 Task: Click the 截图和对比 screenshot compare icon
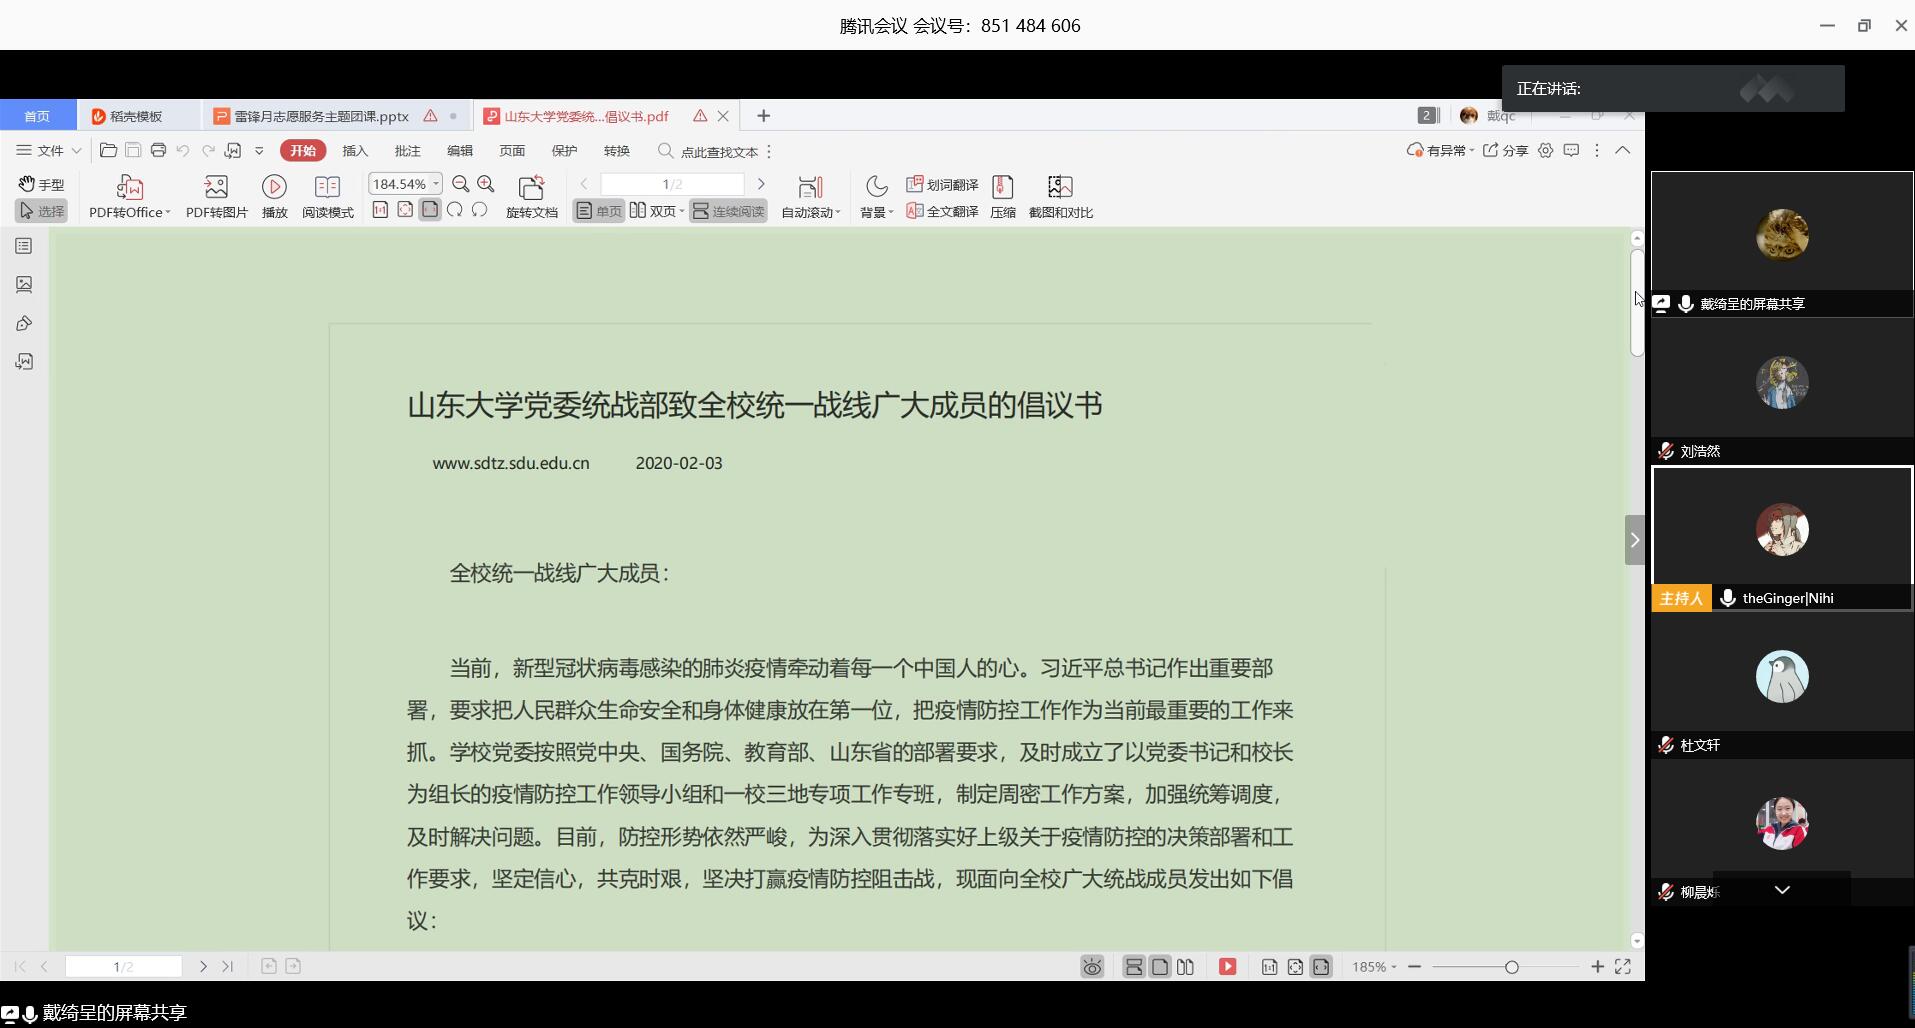(1060, 188)
